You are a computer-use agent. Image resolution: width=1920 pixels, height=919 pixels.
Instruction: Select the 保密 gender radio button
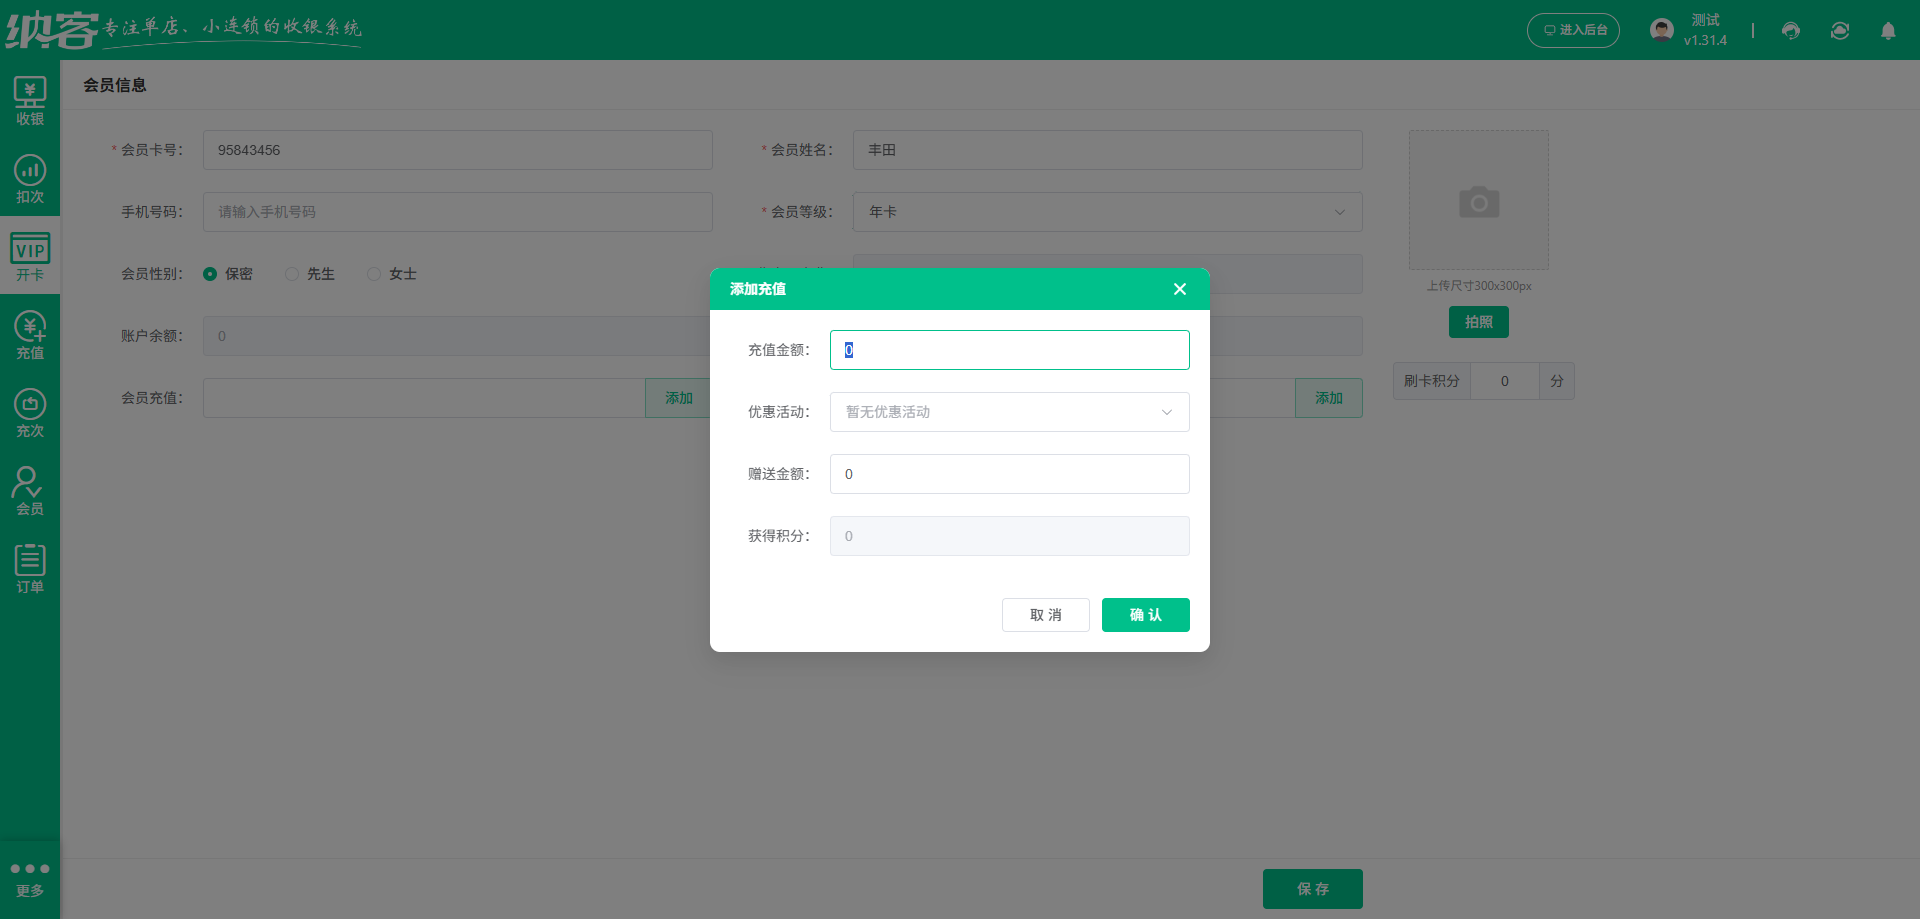point(210,274)
